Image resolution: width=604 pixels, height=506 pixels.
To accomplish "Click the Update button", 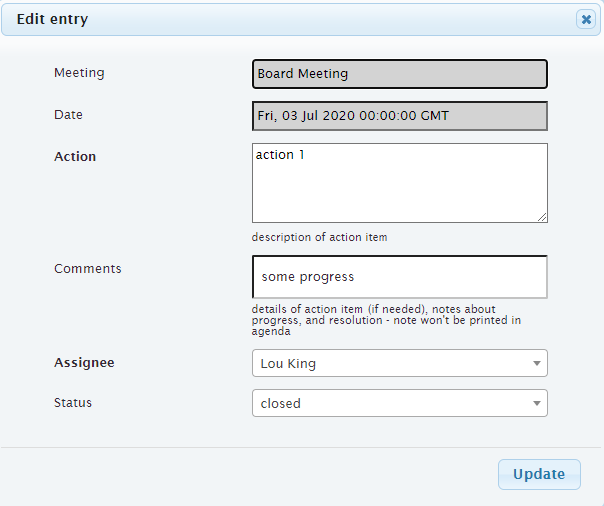I will pyautogui.click(x=539, y=474).
